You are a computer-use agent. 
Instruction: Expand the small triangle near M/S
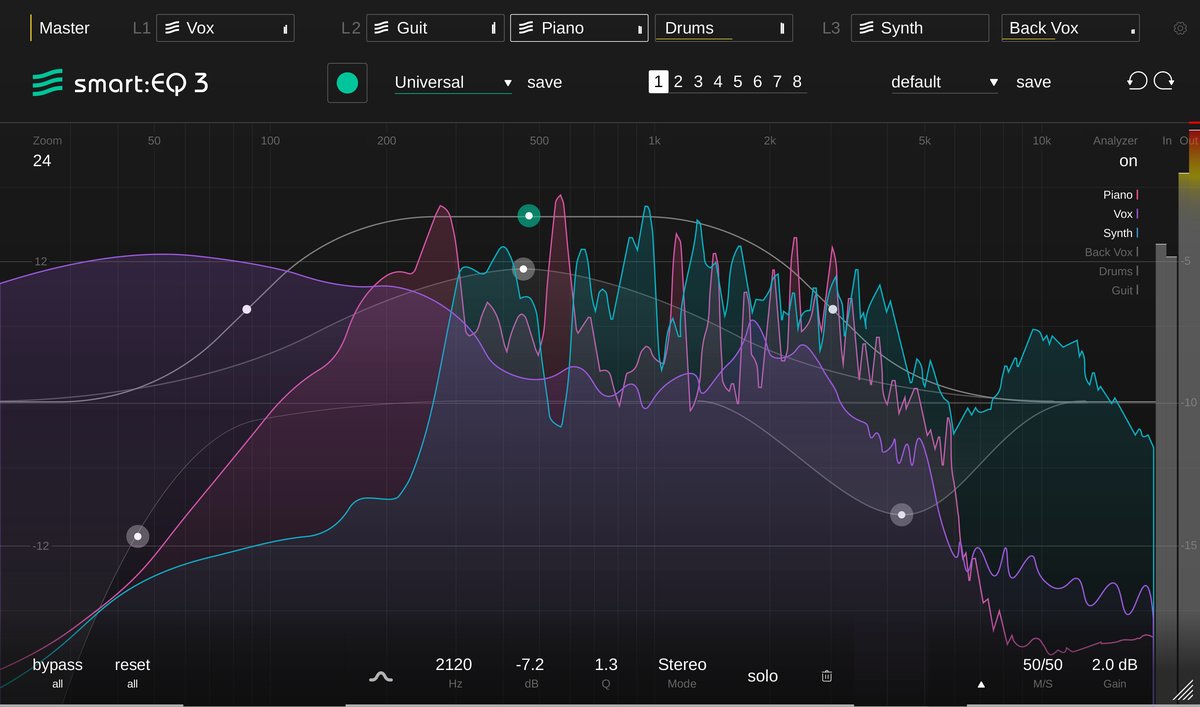[981, 685]
